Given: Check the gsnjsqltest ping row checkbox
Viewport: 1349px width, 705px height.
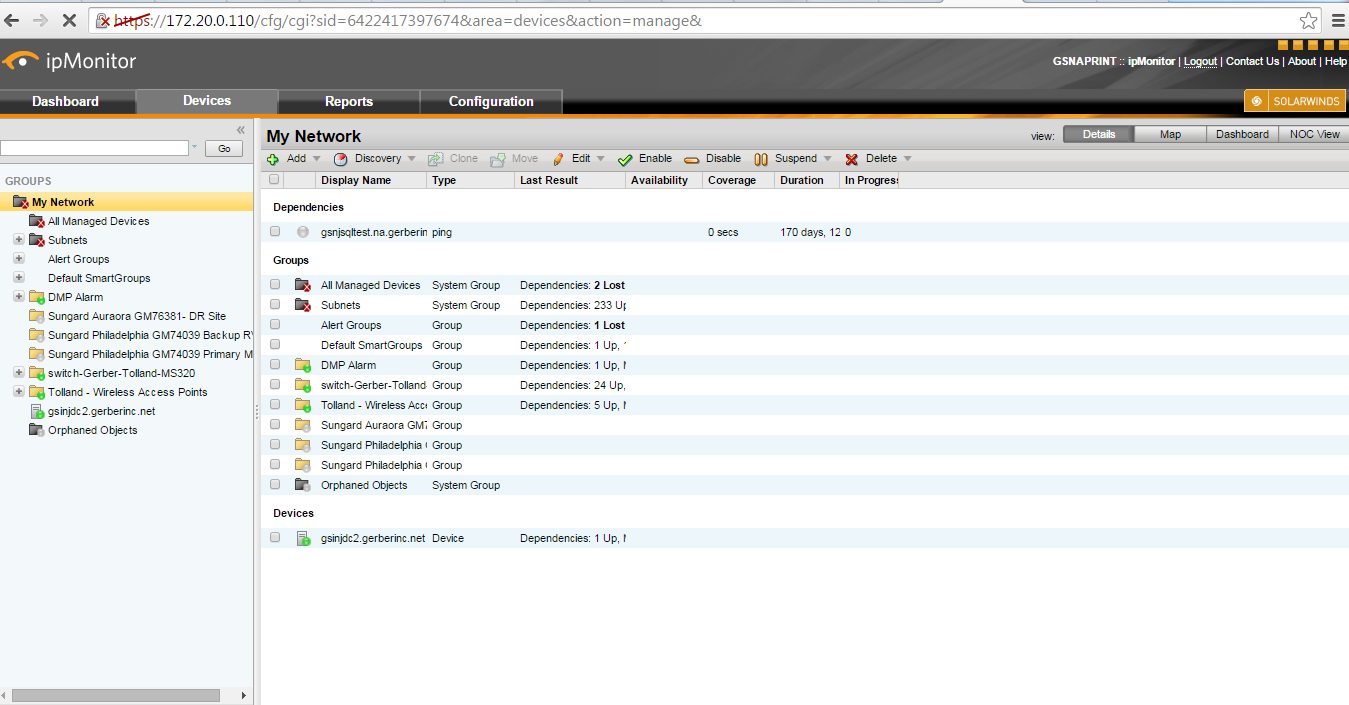Looking at the screenshot, I should [x=275, y=232].
